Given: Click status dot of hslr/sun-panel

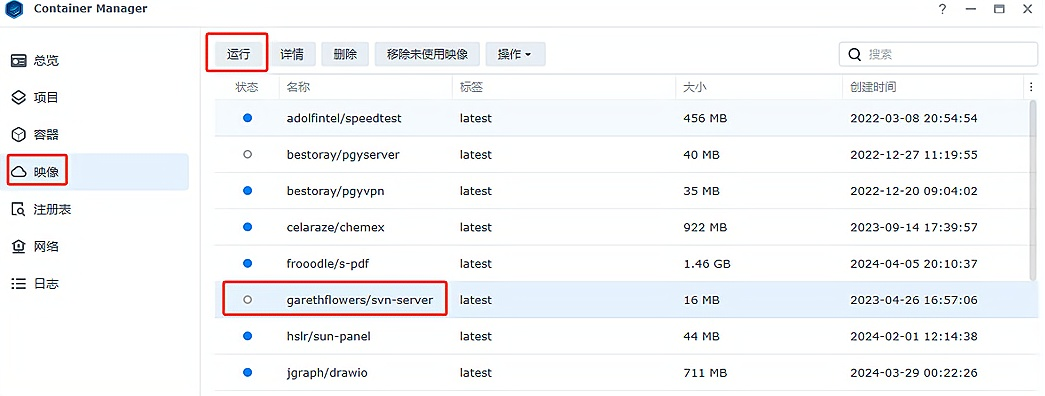Looking at the screenshot, I should (x=247, y=336).
